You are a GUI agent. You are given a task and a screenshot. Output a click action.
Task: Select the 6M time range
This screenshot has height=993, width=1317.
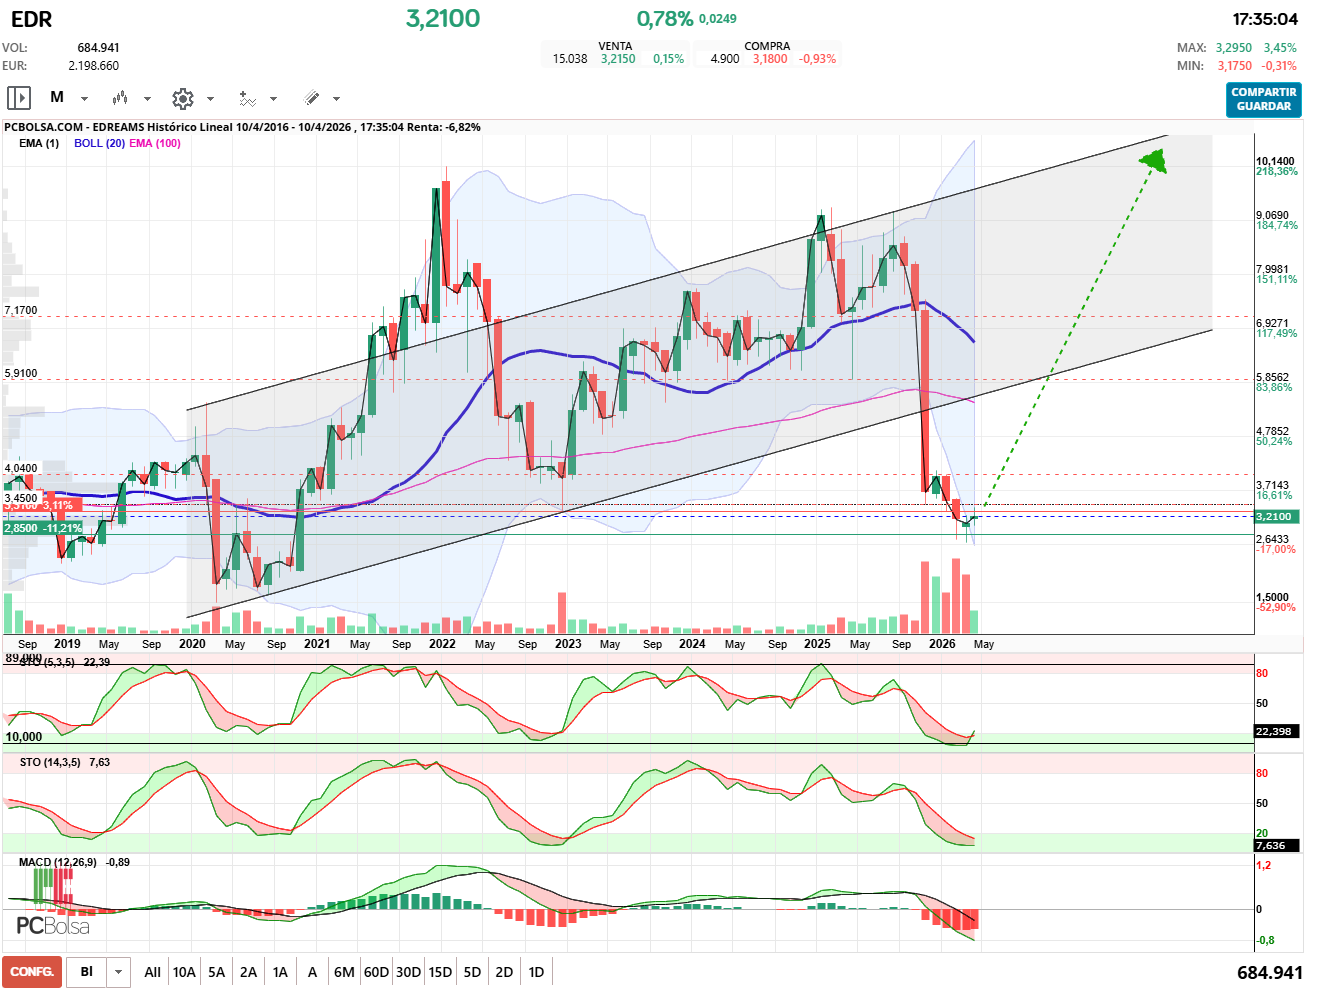344,972
